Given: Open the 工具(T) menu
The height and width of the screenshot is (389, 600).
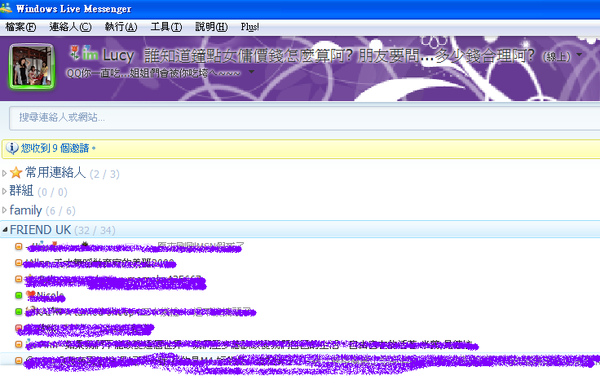Looking at the screenshot, I should tap(166, 27).
